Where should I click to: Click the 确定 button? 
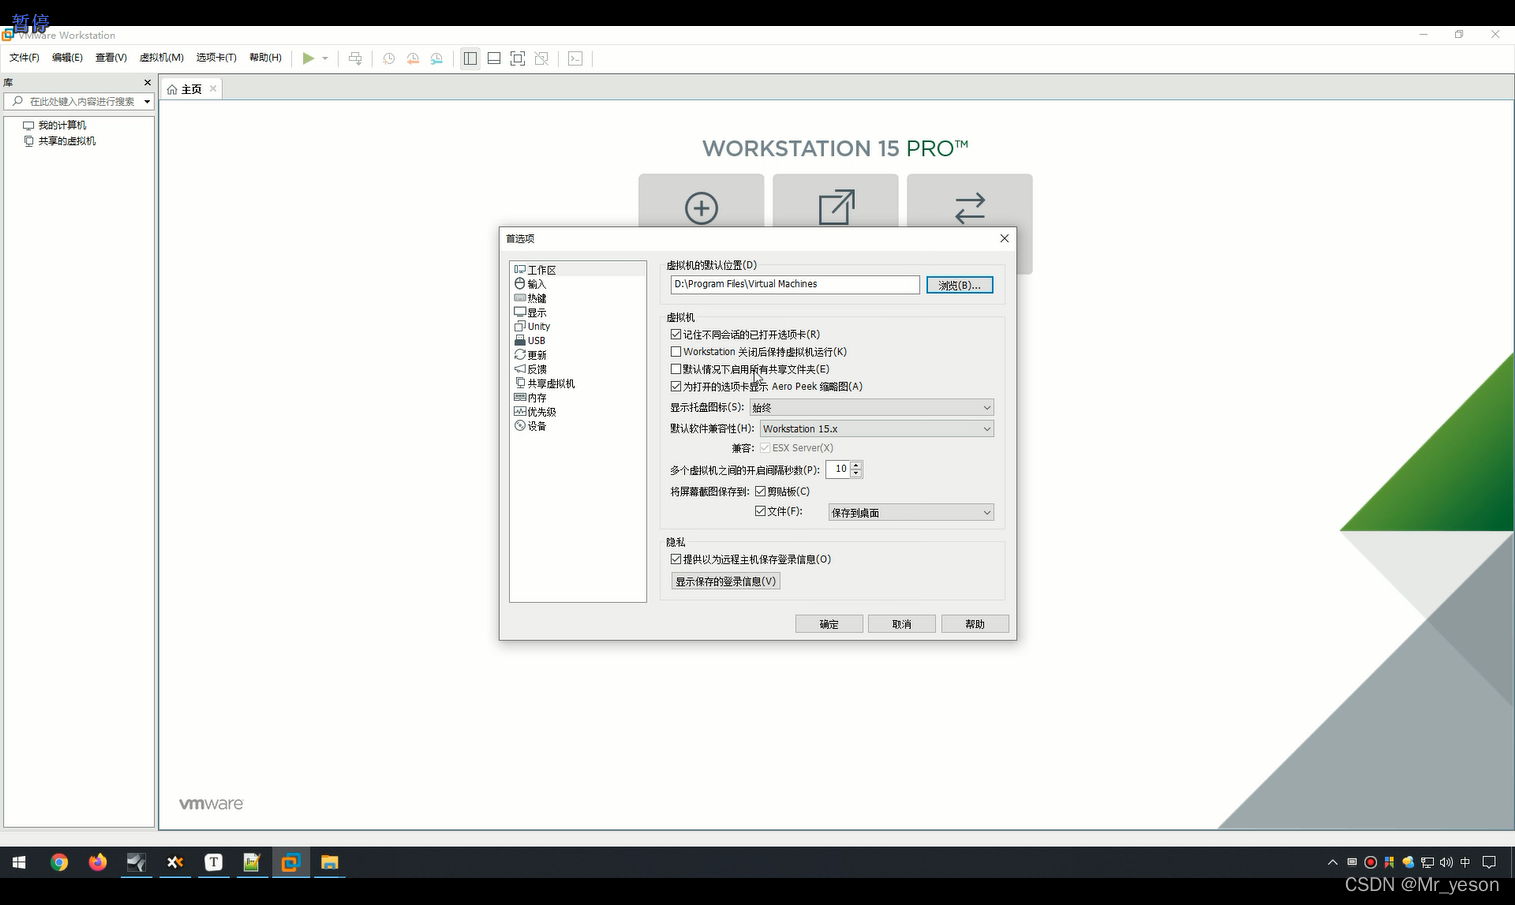(829, 624)
